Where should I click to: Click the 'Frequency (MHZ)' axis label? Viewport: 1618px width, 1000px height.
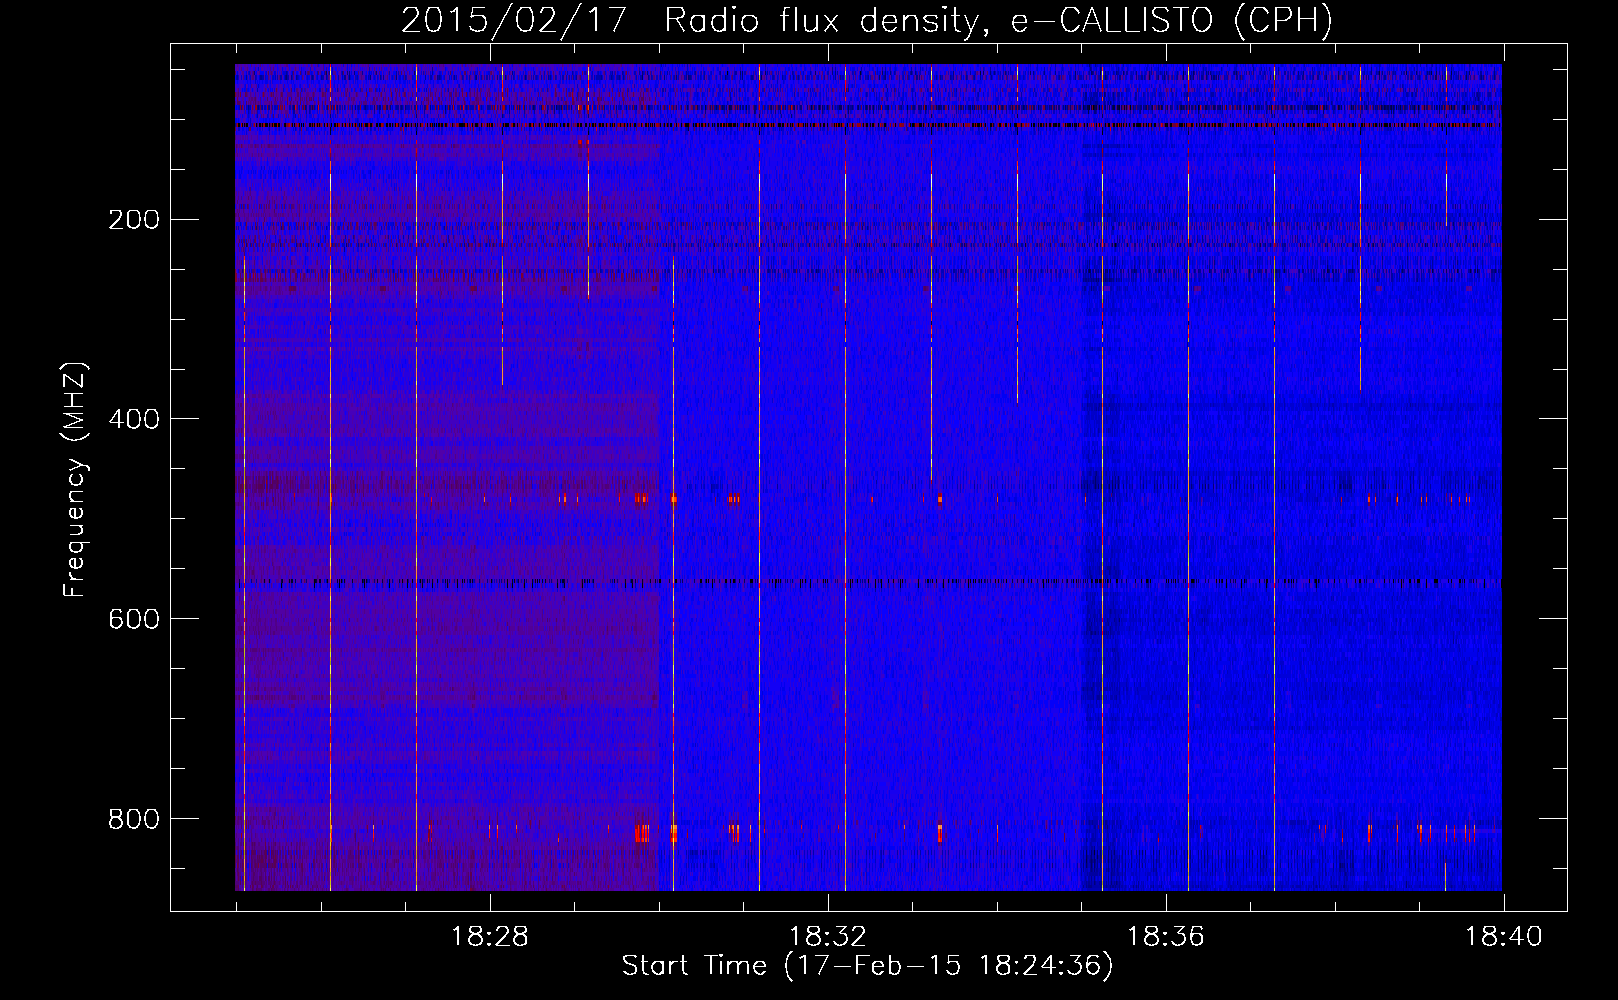point(75,479)
